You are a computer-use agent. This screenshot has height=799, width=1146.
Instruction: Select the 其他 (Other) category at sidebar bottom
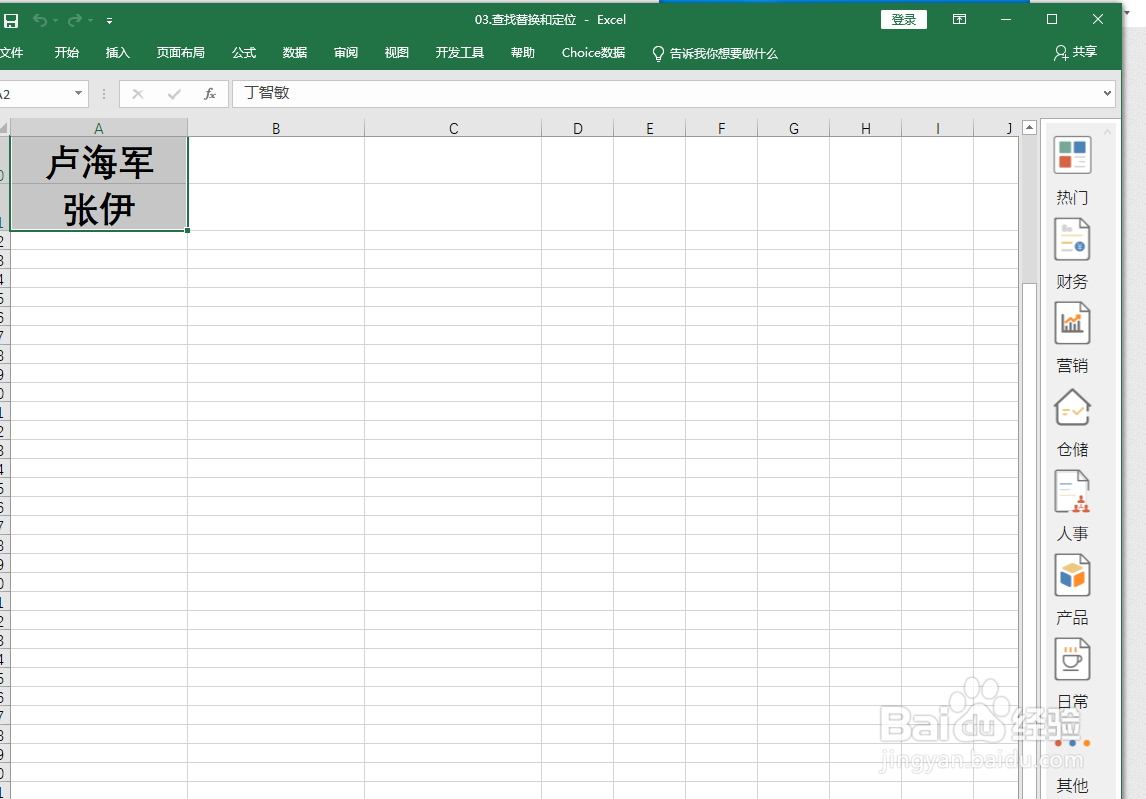1072,784
